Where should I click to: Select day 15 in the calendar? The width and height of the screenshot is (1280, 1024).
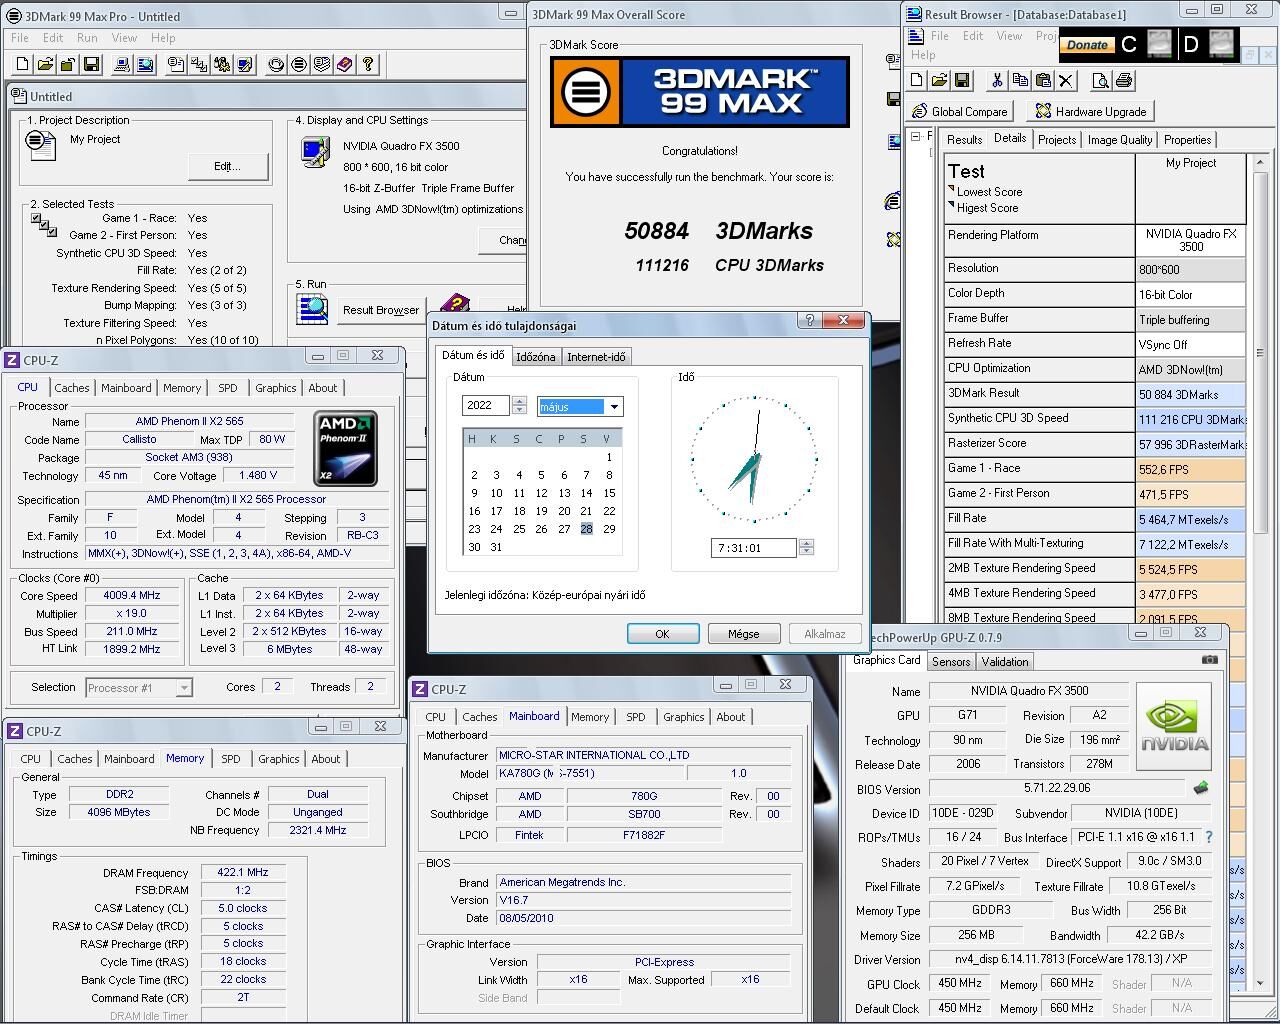point(609,493)
